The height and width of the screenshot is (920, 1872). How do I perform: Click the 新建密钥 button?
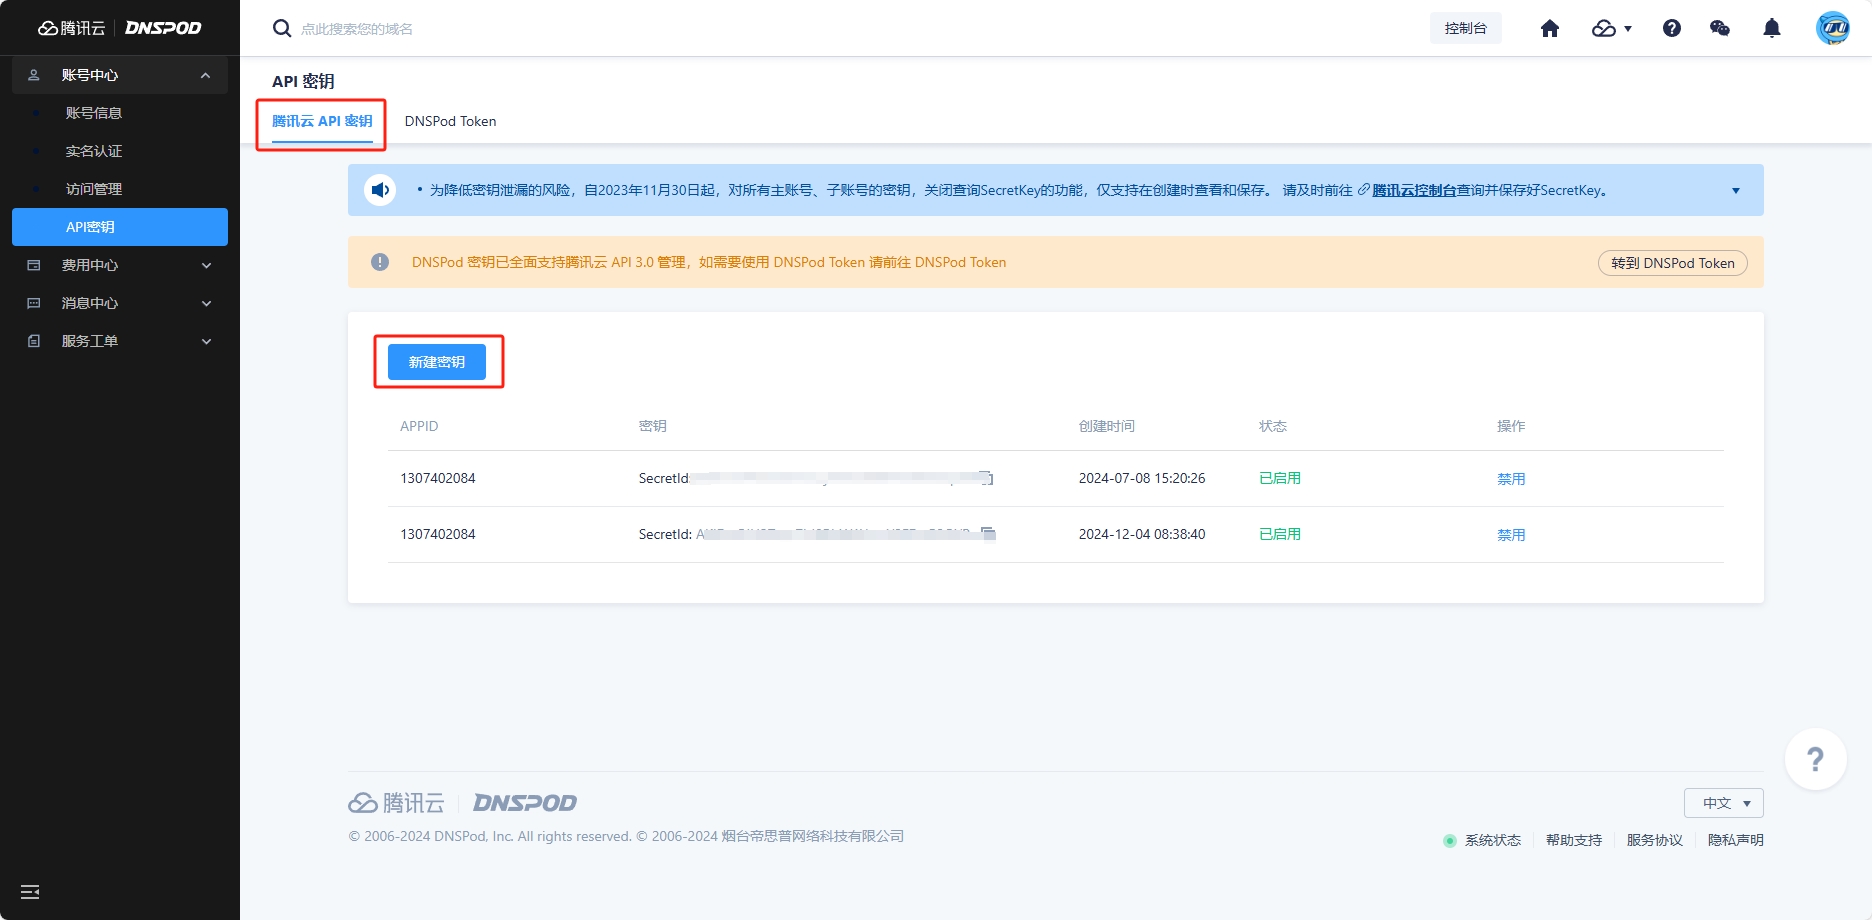pos(437,362)
